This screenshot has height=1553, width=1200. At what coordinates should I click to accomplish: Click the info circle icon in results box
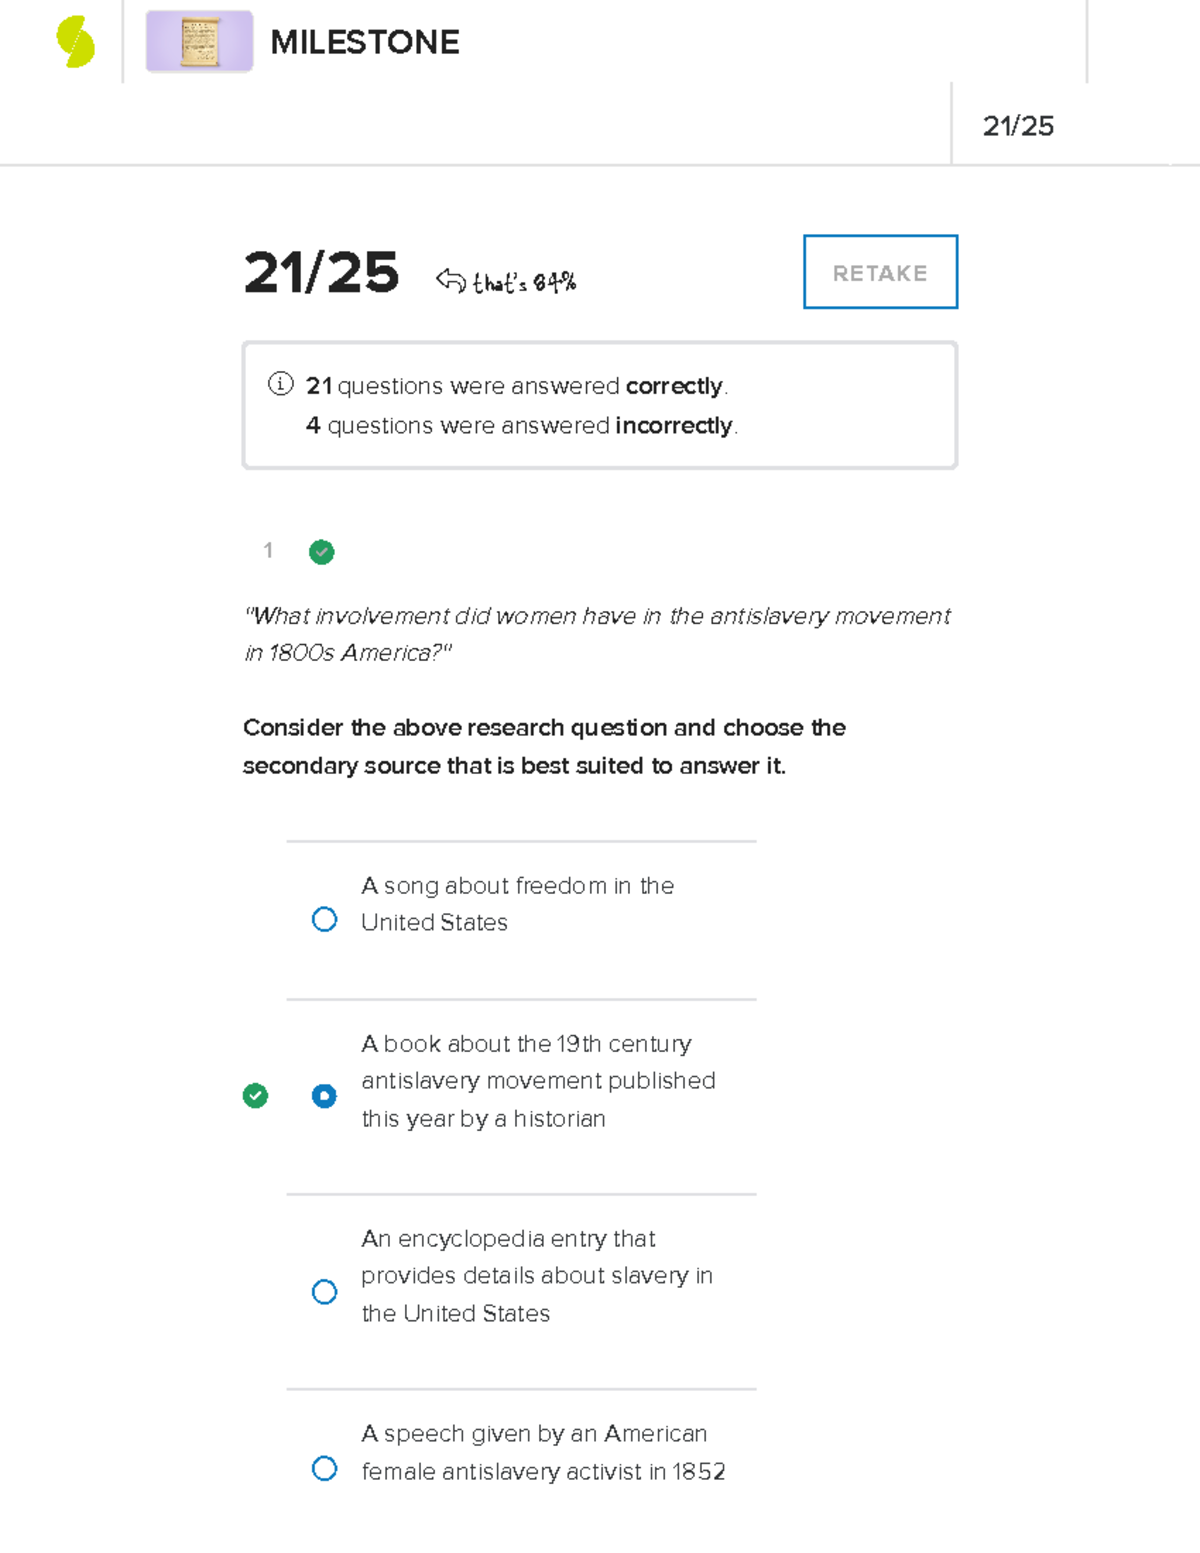(281, 384)
